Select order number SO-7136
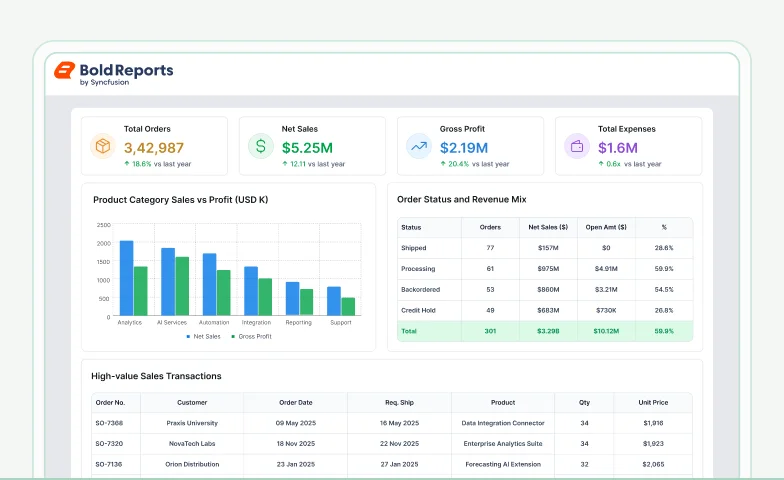784x480 pixels. point(109,464)
